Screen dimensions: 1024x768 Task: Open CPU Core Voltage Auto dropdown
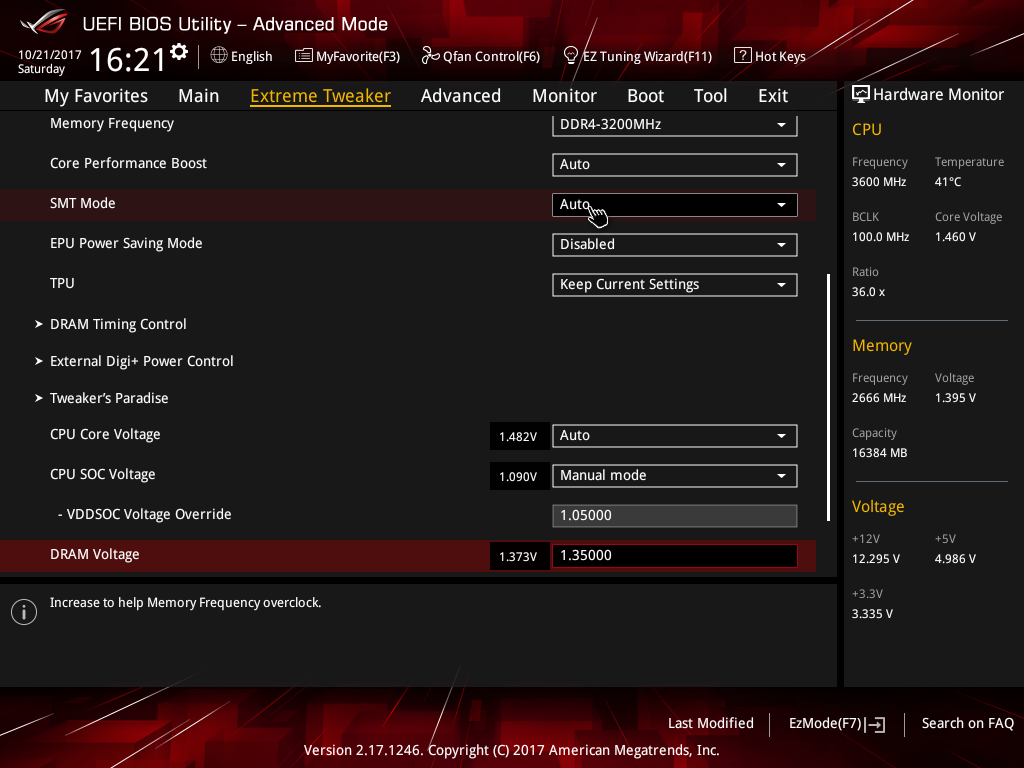(675, 436)
